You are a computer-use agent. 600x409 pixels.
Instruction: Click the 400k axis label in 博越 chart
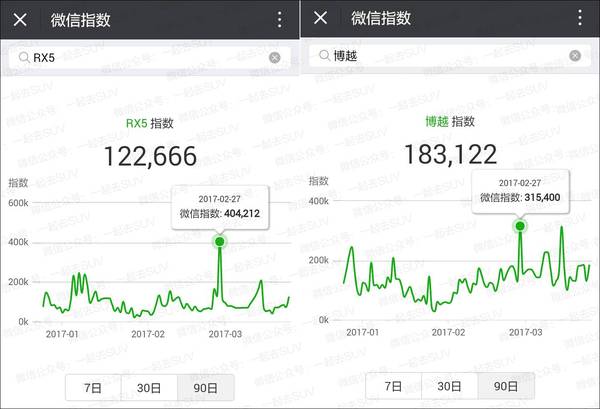(x=319, y=201)
